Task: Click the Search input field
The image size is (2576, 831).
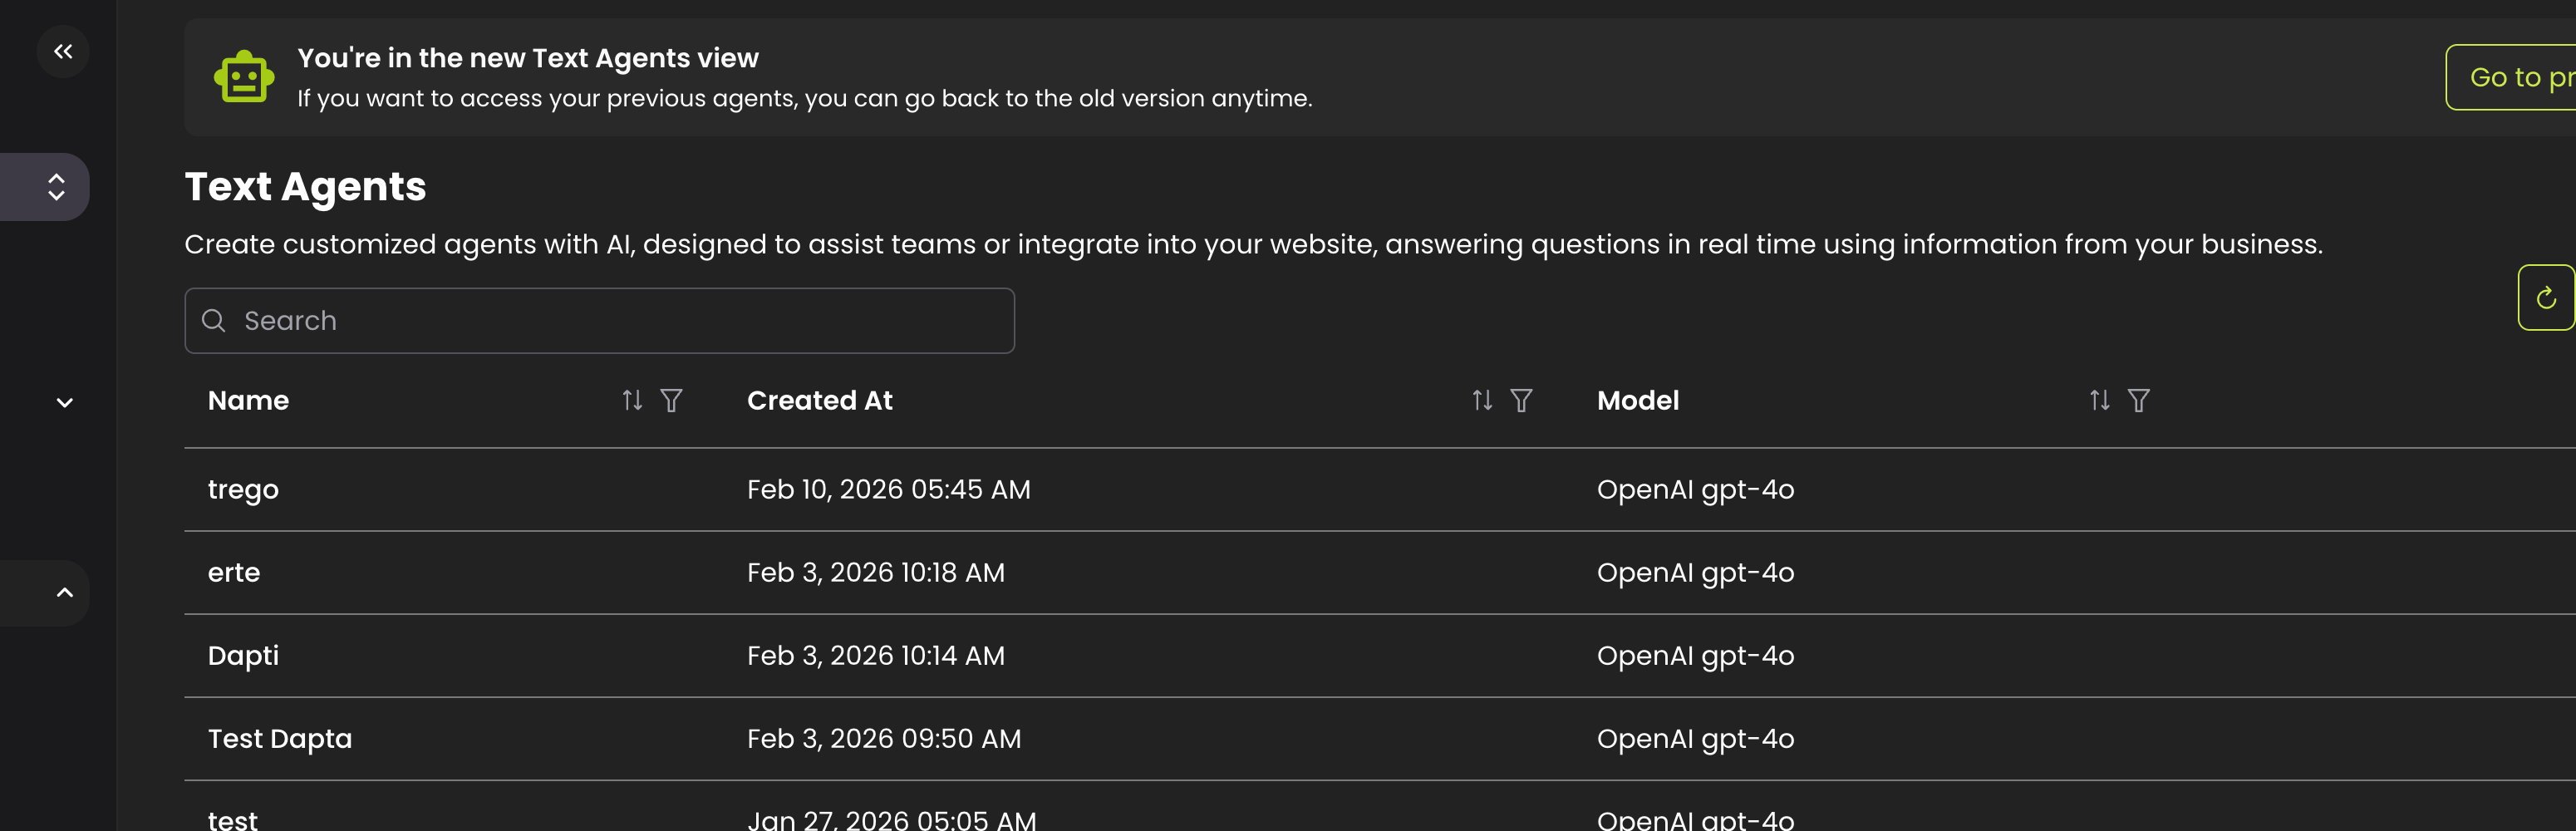Action: [598, 320]
